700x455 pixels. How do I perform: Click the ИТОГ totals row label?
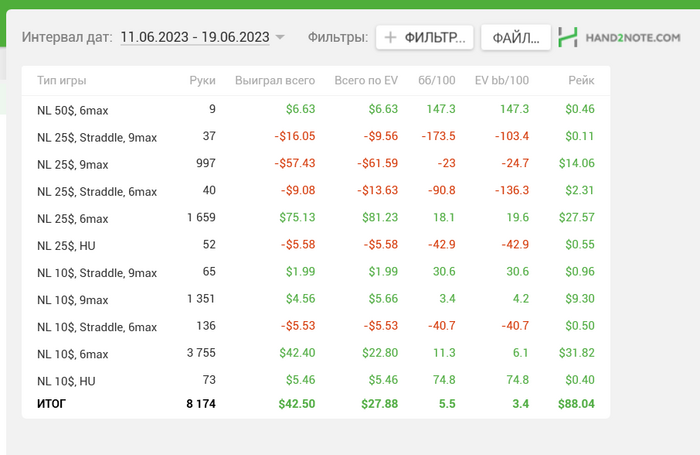[x=54, y=404]
